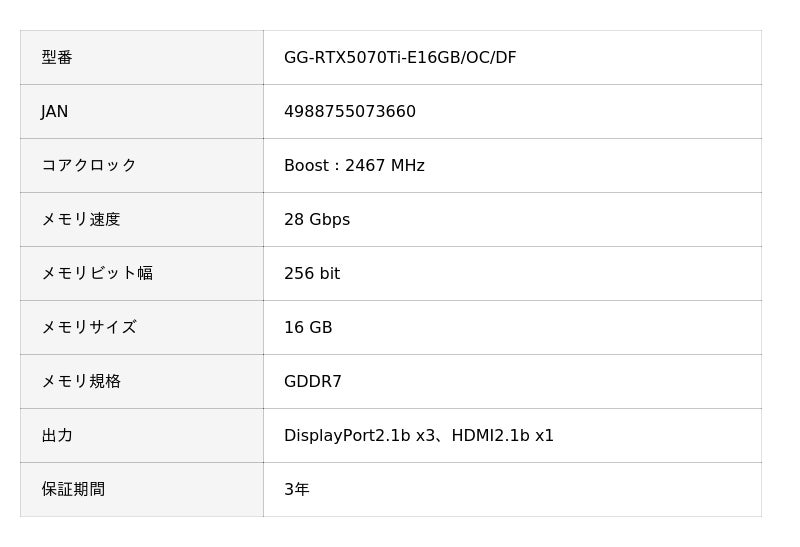Click the 出力 label
Image resolution: width=800 pixels, height=547 pixels.
tap(57, 436)
